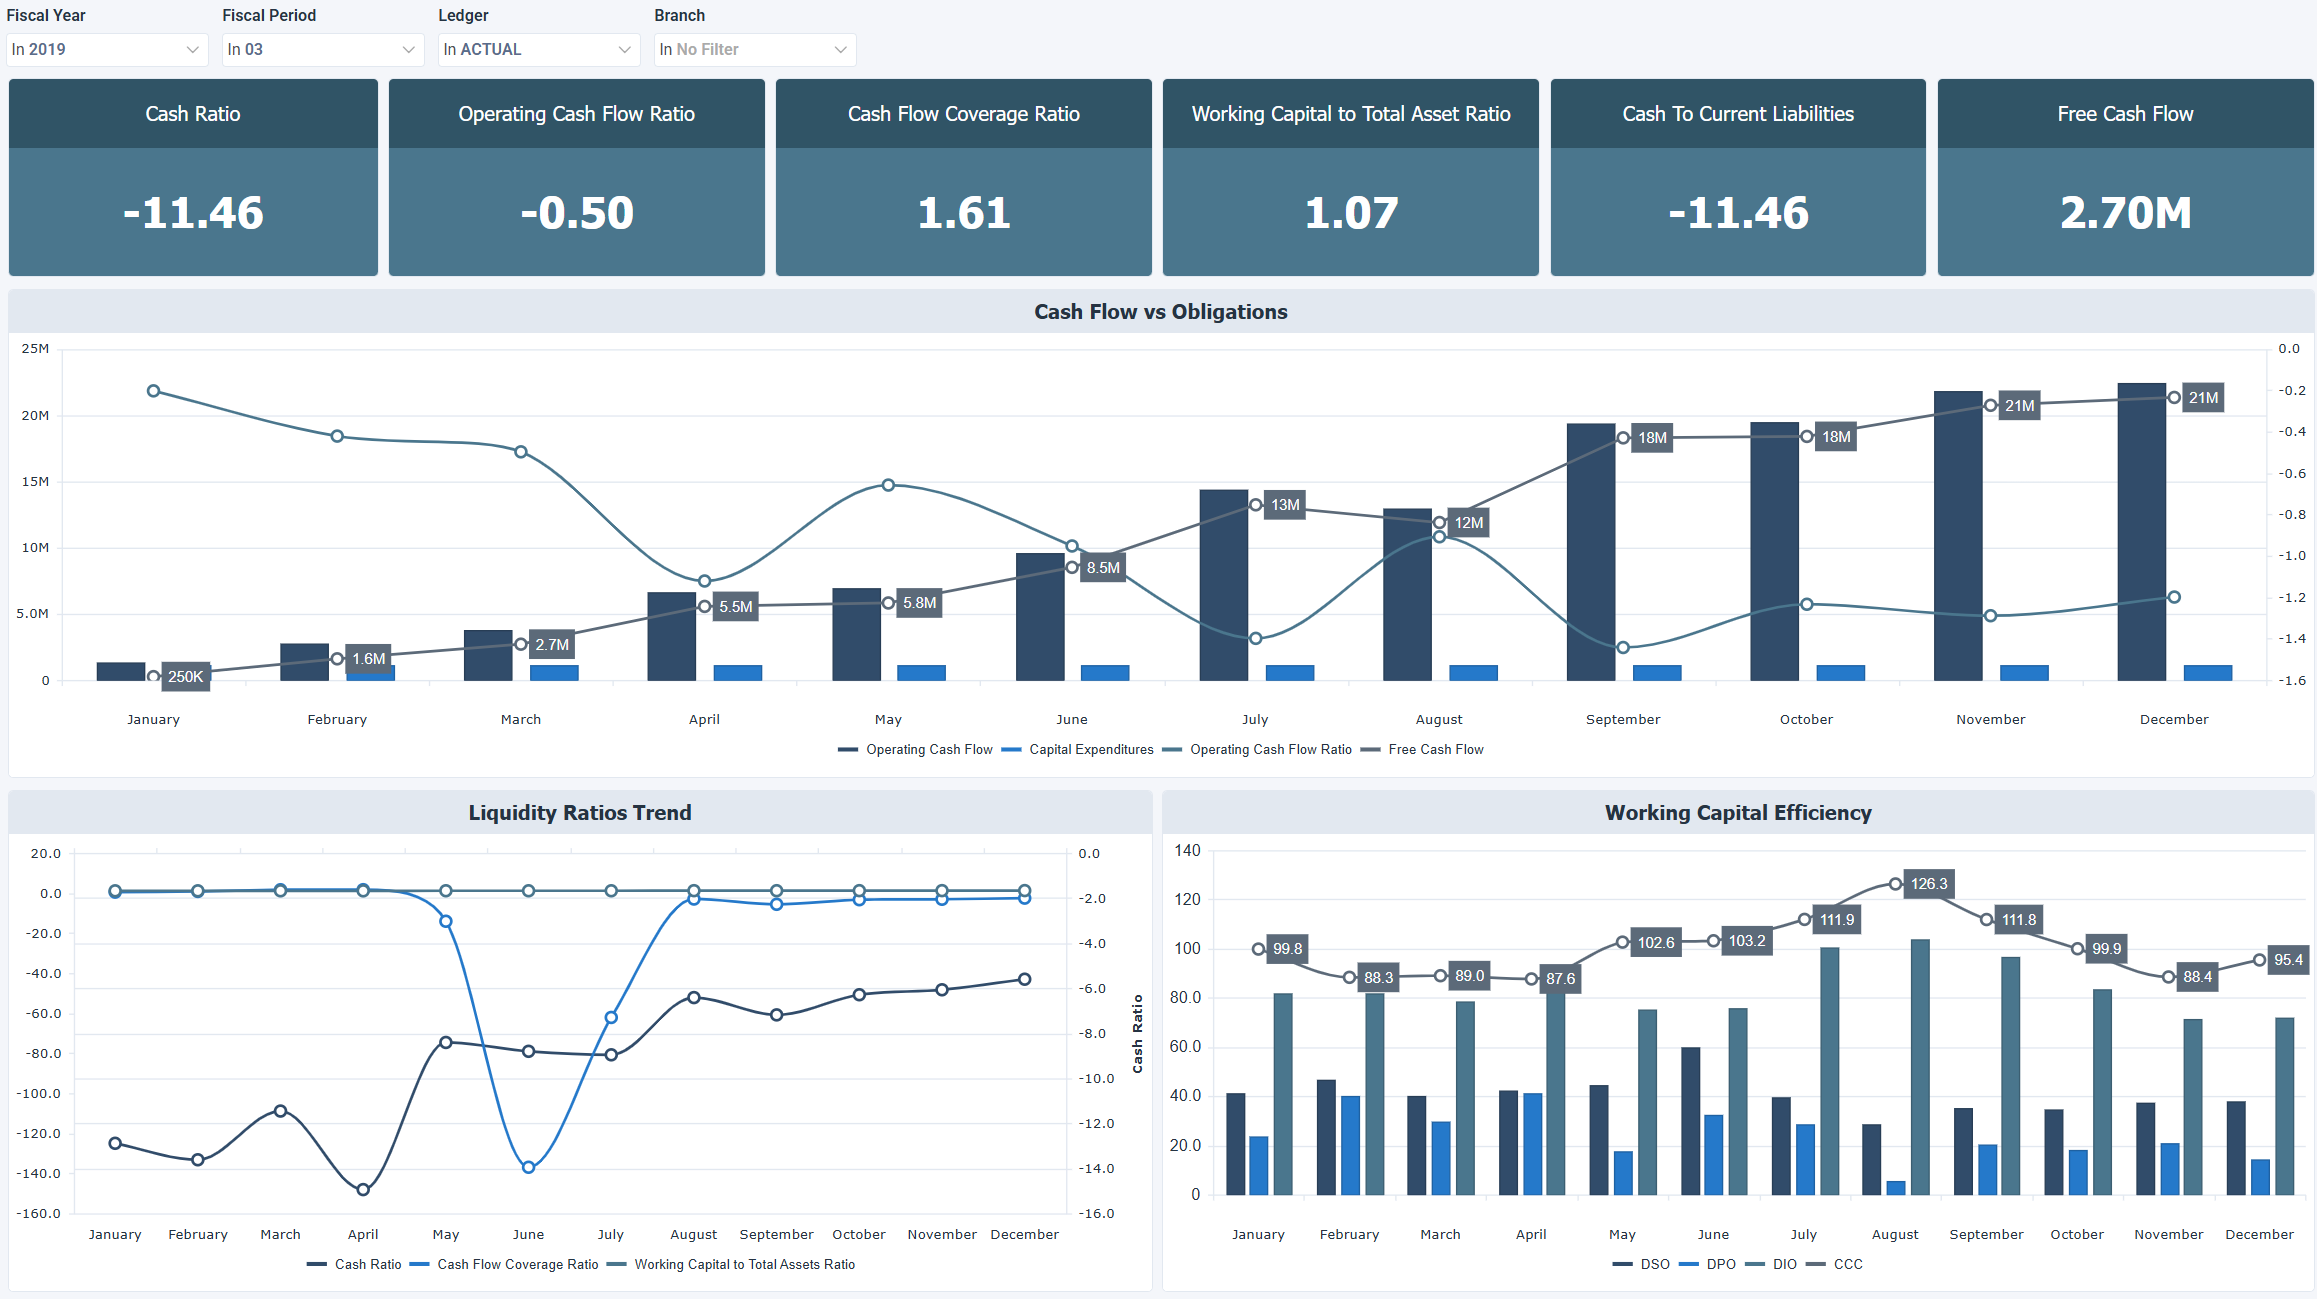This screenshot has height=1299, width=2317.
Task: Toggle the CCC legend item
Action: [x=1847, y=1264]
